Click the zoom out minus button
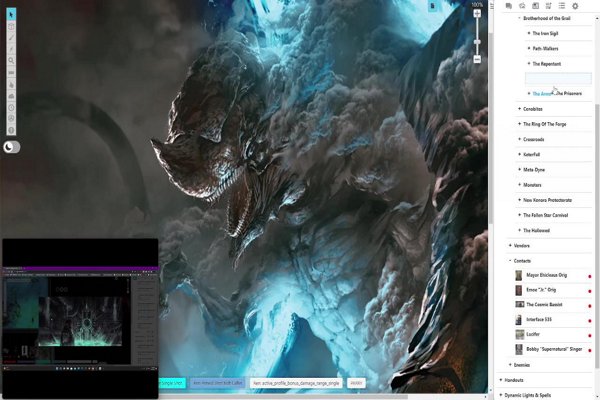 pos(477,59)
